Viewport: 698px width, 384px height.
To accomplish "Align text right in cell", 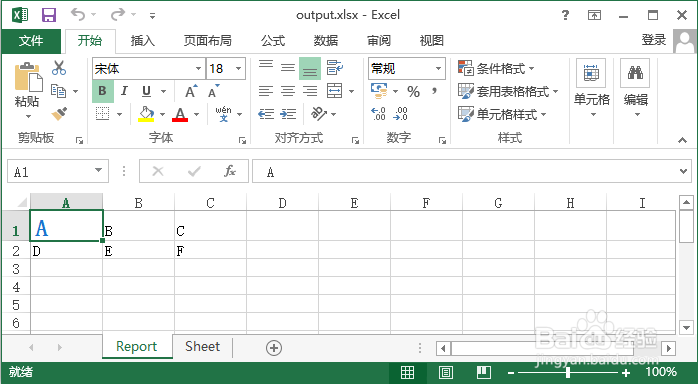I will point(310,91).
